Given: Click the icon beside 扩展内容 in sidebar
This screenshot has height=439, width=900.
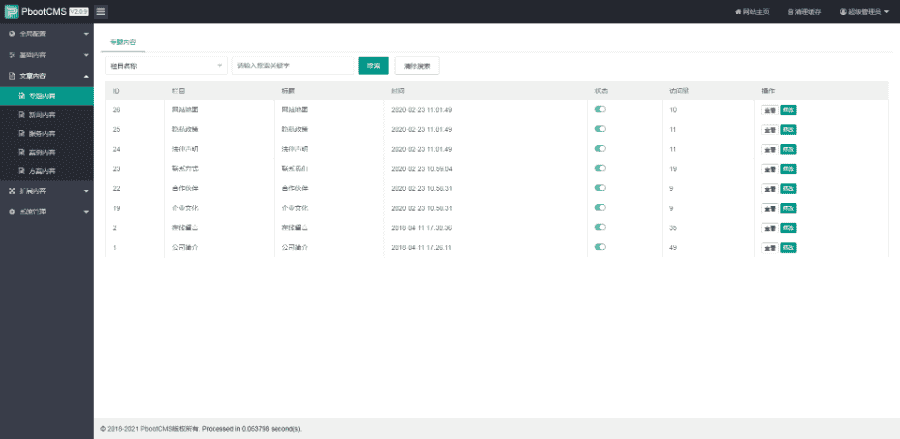Looking at the screenshot, I should tap(12, 191).
